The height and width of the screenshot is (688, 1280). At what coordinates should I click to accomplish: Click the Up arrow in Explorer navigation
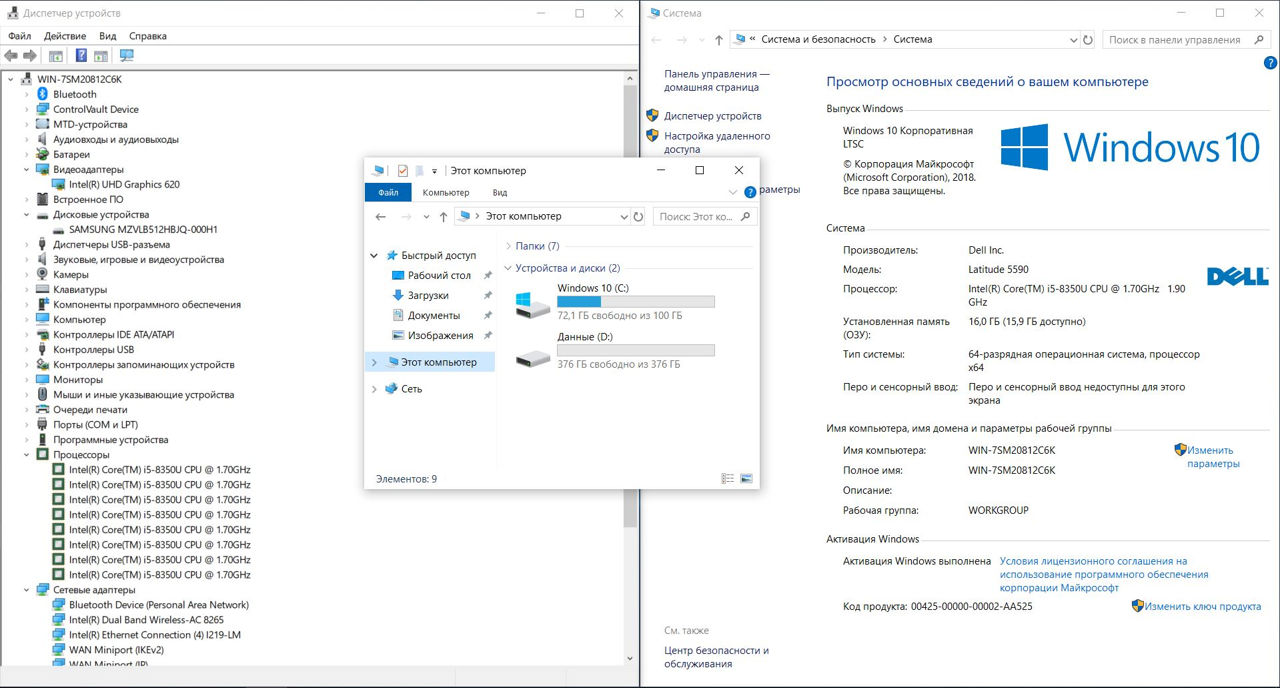(443, 216)
